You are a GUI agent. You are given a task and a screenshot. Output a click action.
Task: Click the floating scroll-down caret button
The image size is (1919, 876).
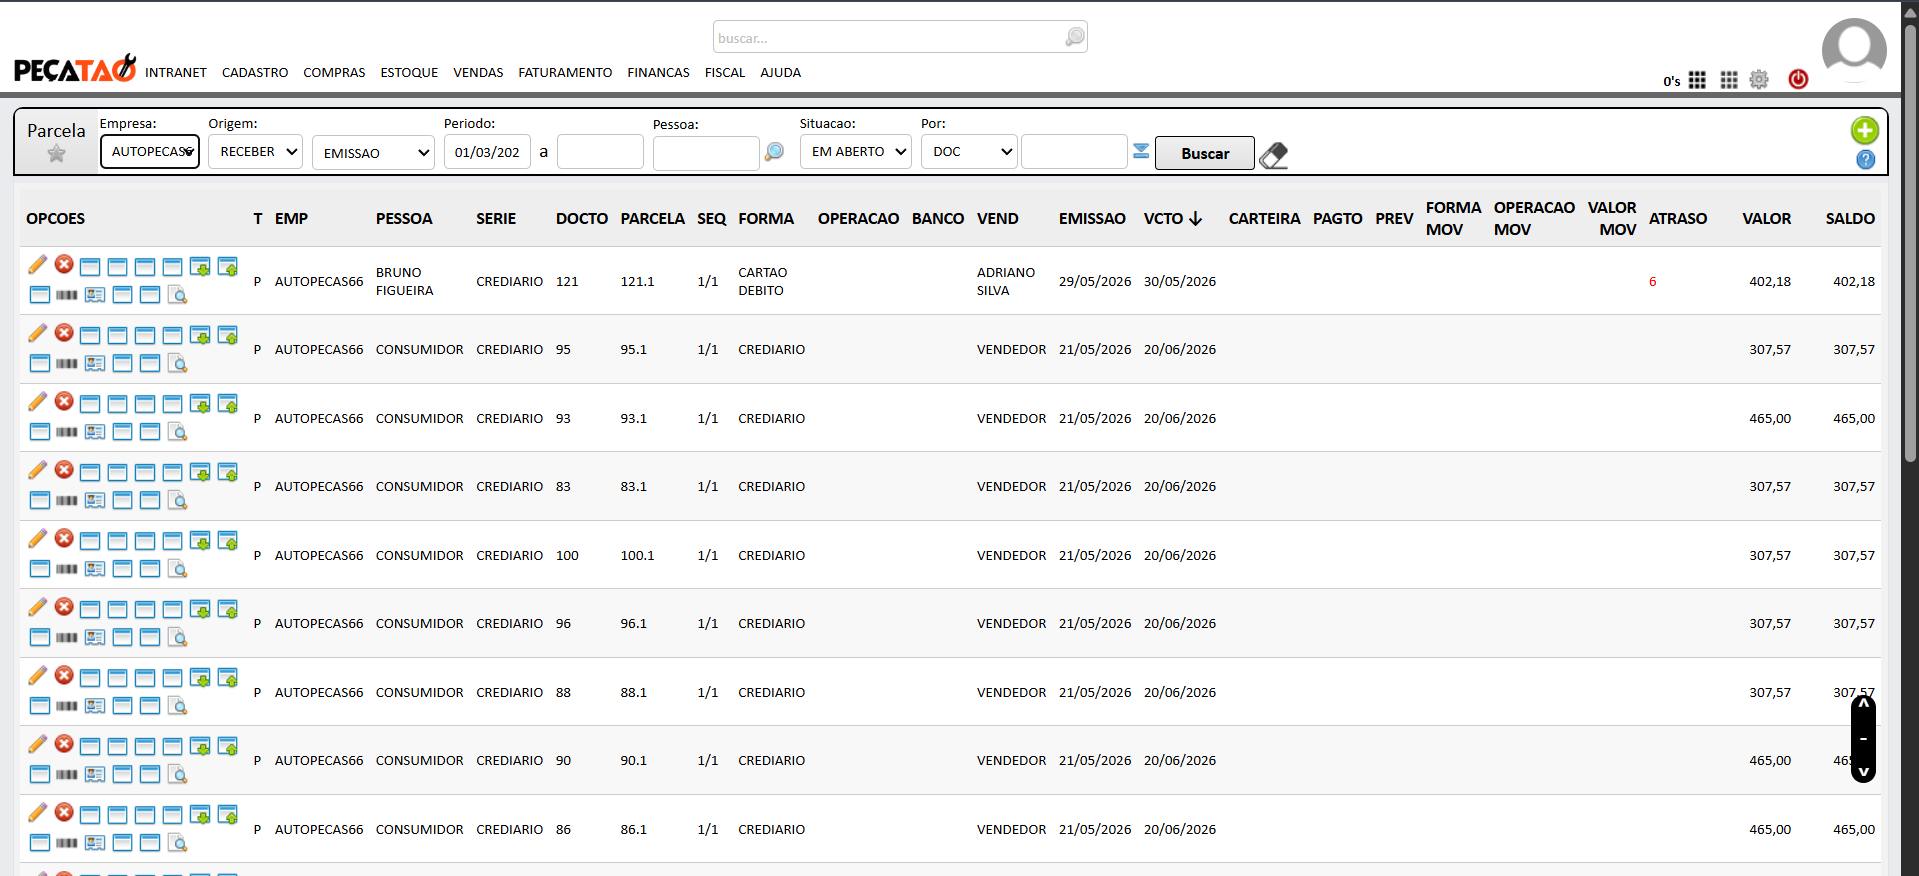click(1863, 772)
